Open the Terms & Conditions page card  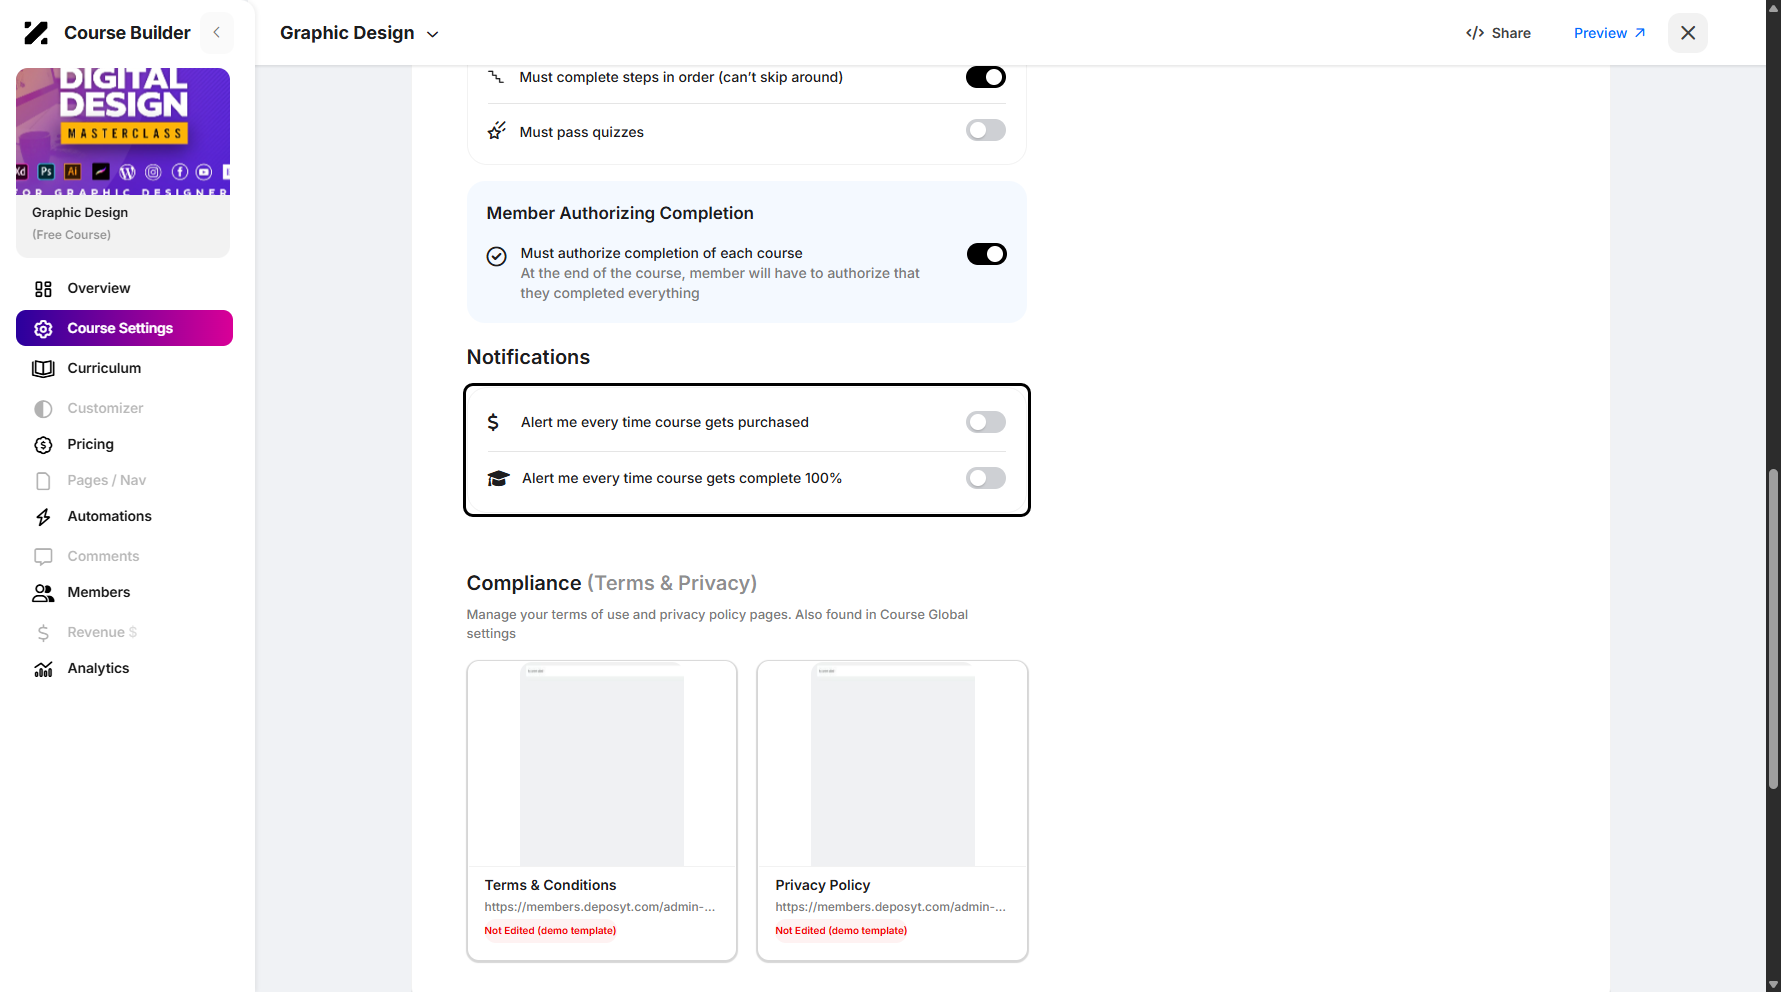[x=602, y=811]
